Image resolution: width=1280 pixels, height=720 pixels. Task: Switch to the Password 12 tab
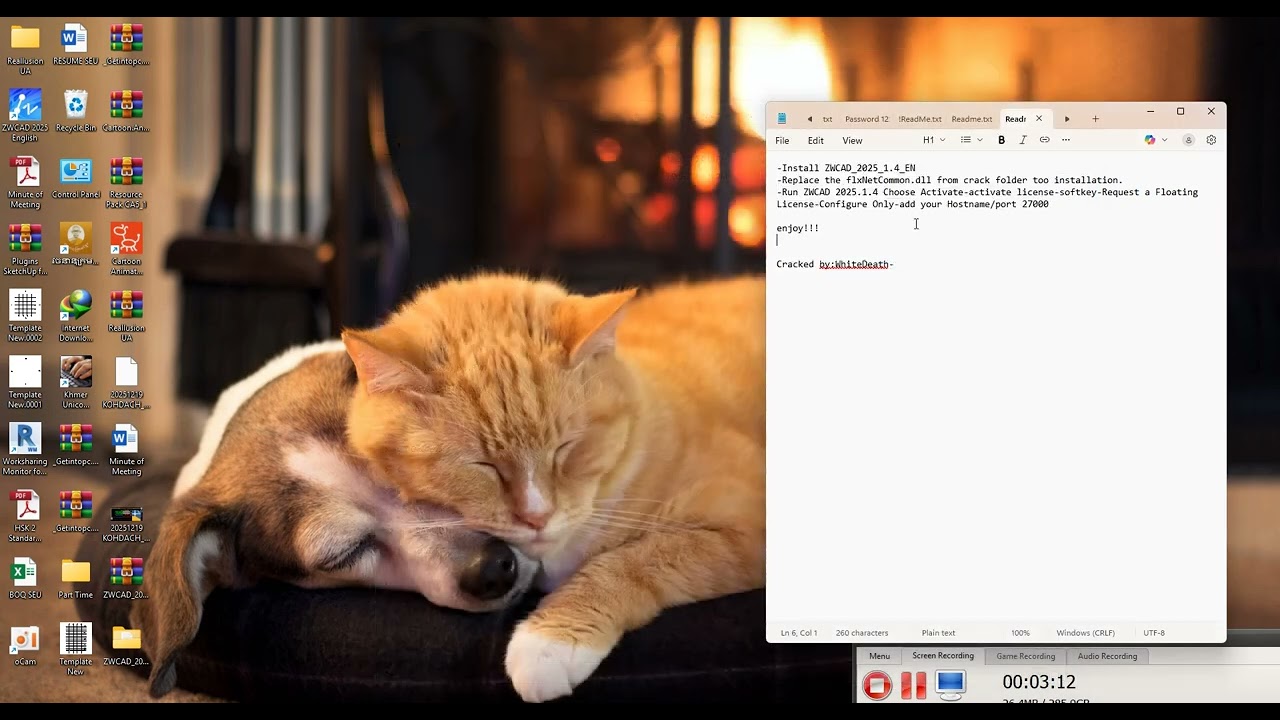[866, 119]
